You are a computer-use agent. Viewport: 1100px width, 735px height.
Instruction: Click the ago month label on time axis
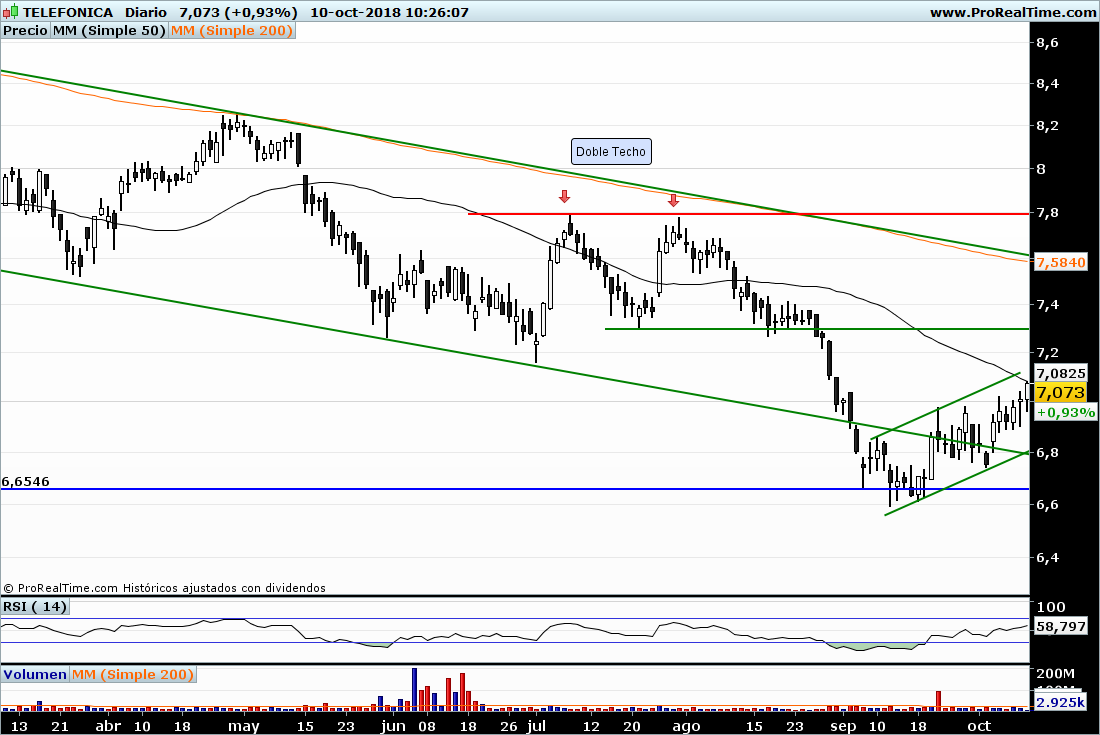(x=685, y=726)
